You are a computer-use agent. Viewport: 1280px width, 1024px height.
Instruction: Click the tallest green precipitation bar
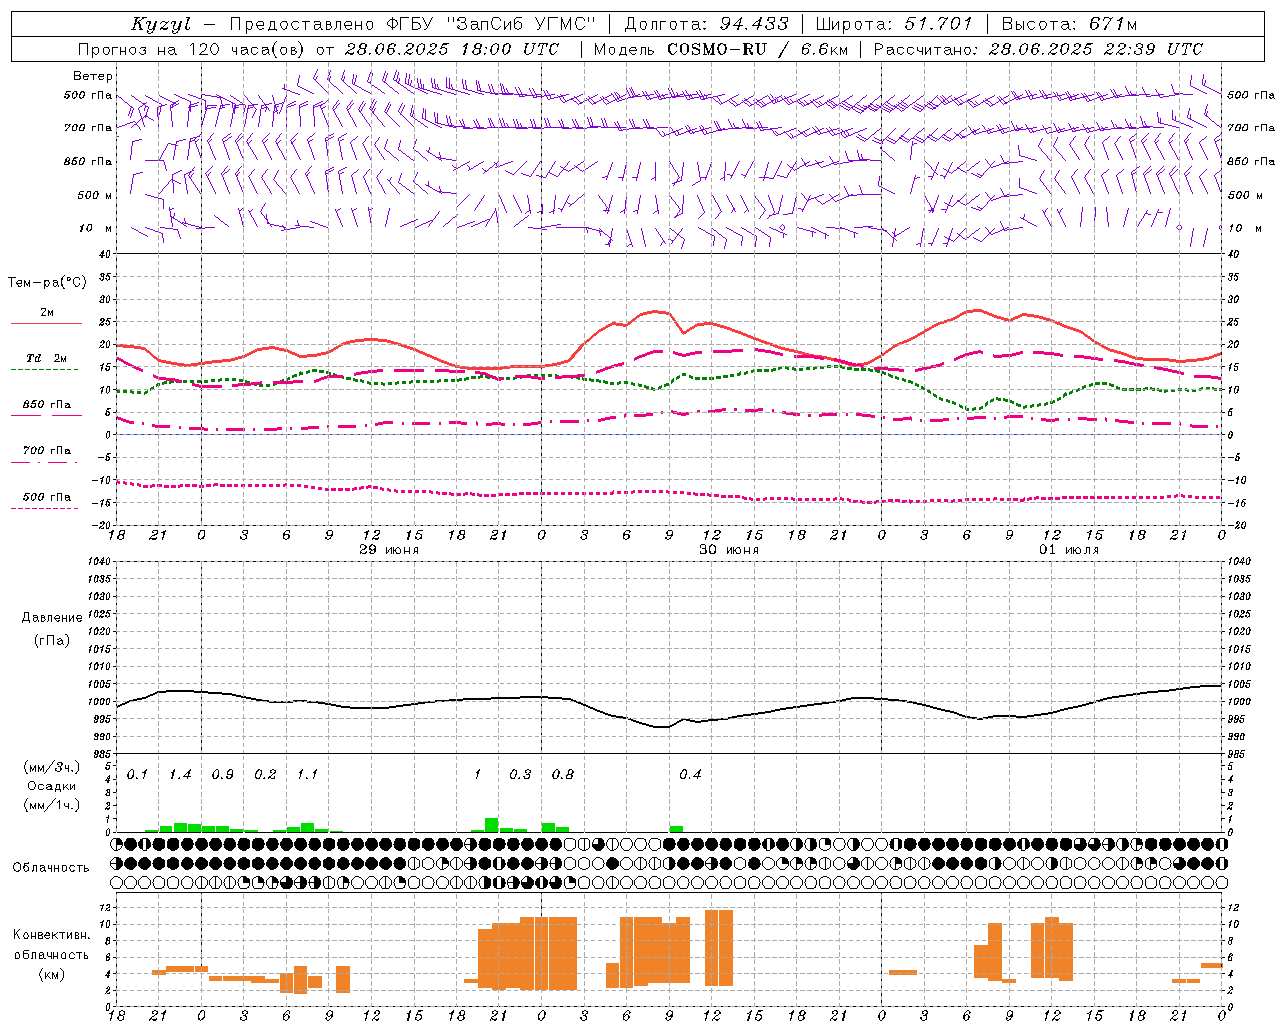tap(492, 825)
